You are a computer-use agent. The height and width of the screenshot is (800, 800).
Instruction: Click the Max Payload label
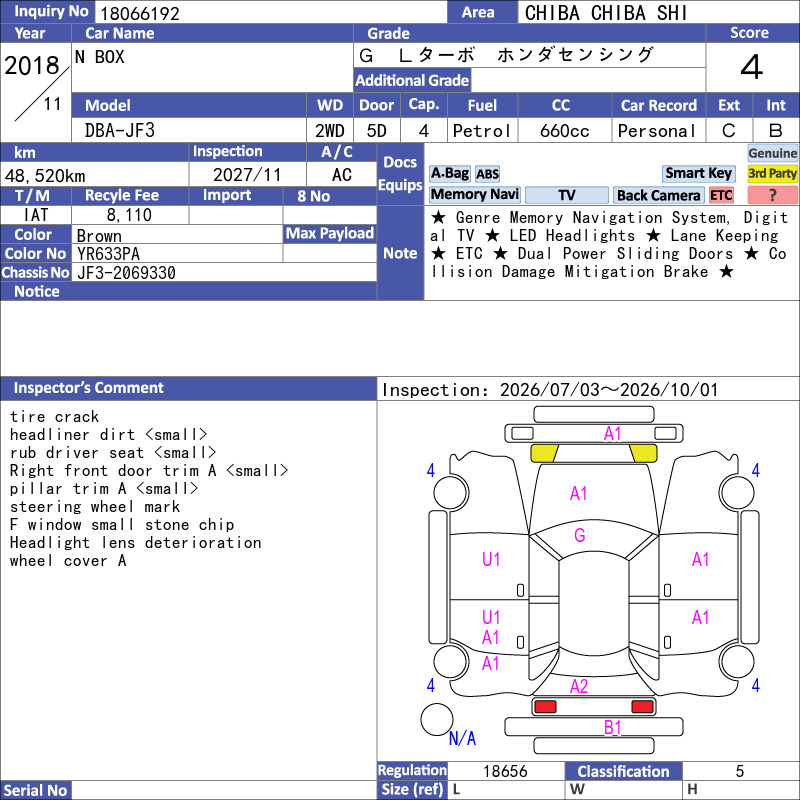click(330, 233)
